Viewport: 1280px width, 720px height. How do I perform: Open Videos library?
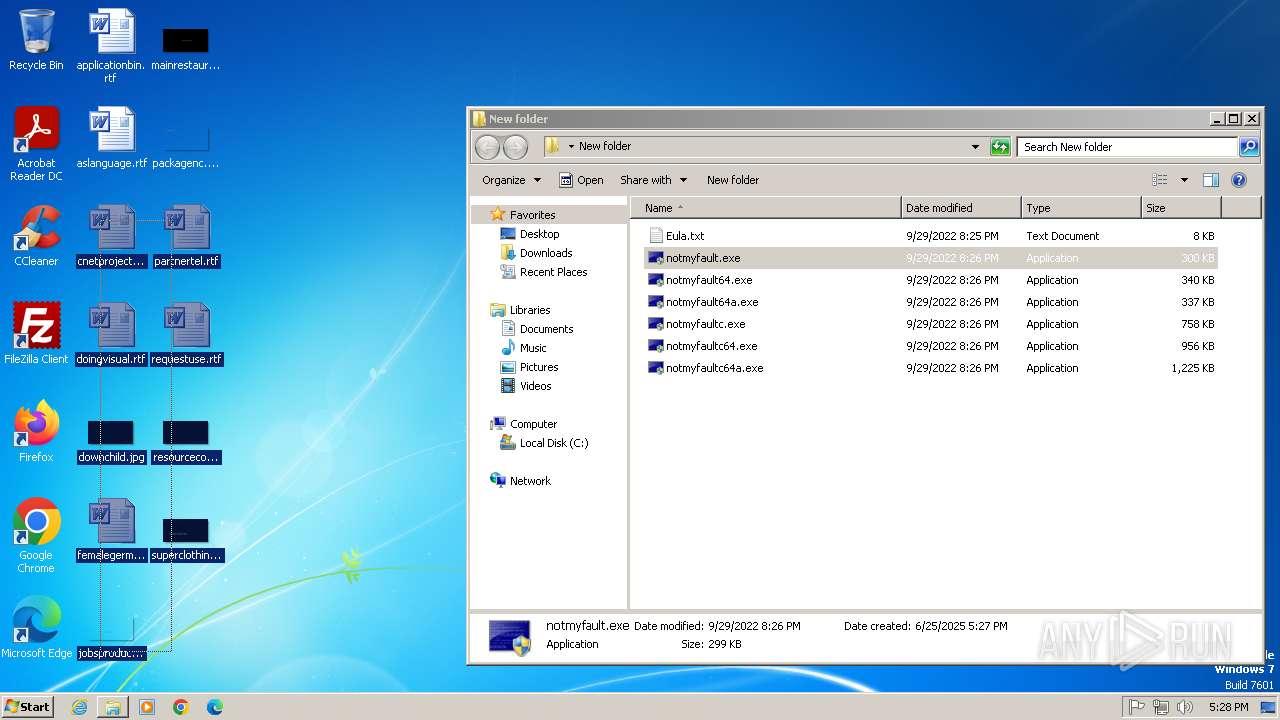point(535,386)
